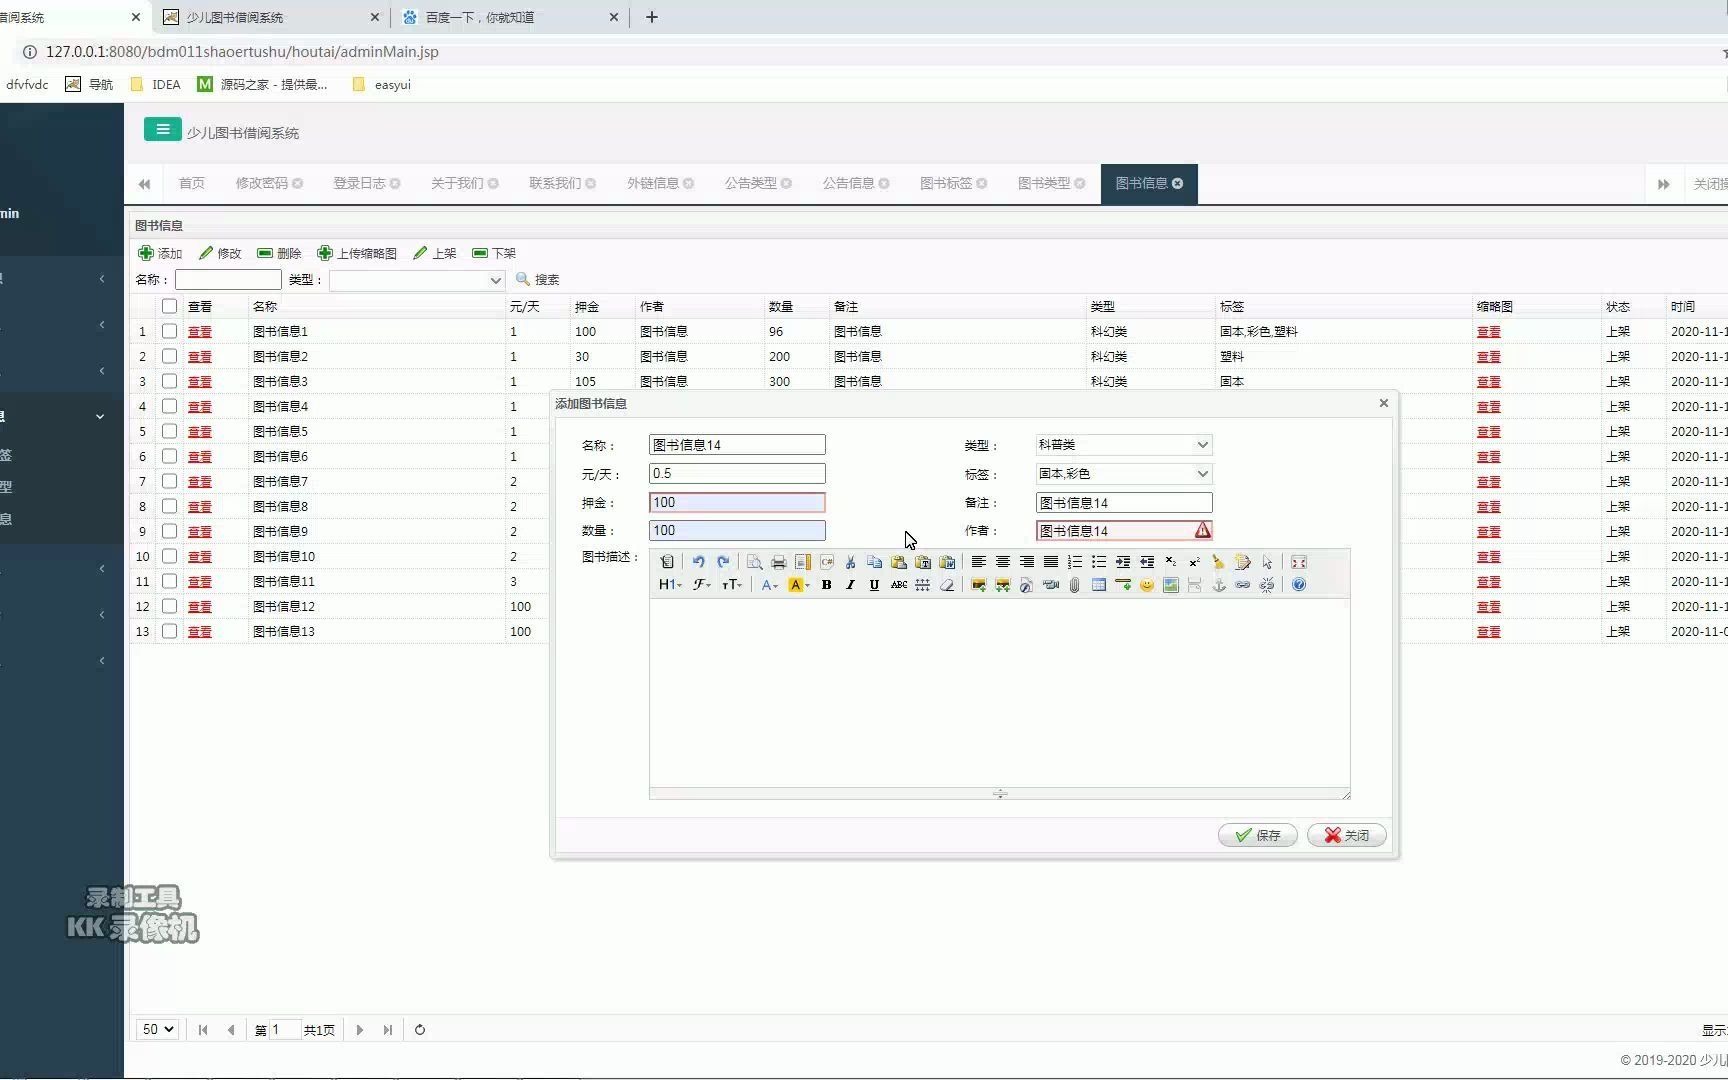1728x1080 pixels.
Task: Open the font family dropdown in editor
Action: (x=702, y=585)
